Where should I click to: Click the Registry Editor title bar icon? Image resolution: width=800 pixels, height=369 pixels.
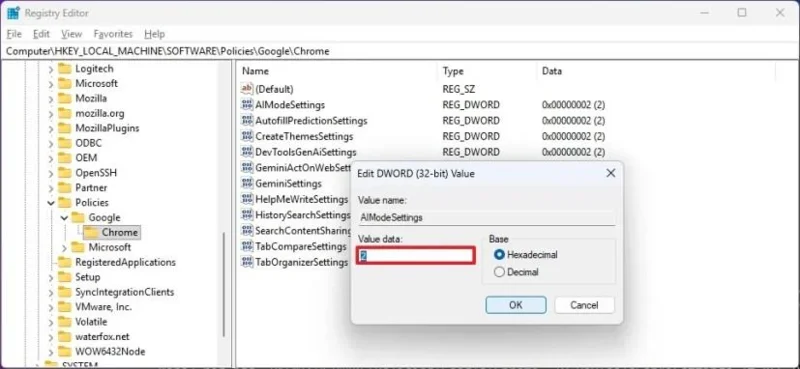click(13, 13)
